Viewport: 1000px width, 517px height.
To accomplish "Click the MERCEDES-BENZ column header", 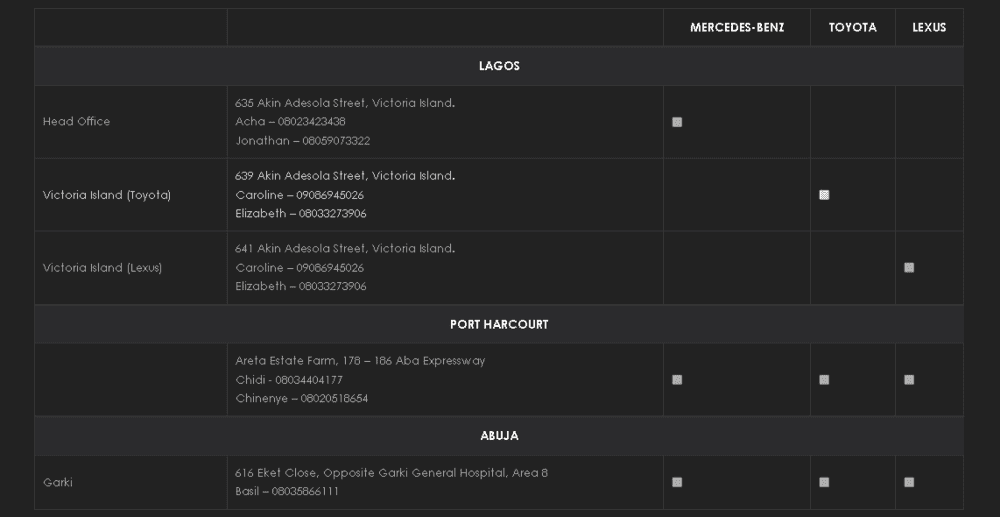I will click(737, 28).
